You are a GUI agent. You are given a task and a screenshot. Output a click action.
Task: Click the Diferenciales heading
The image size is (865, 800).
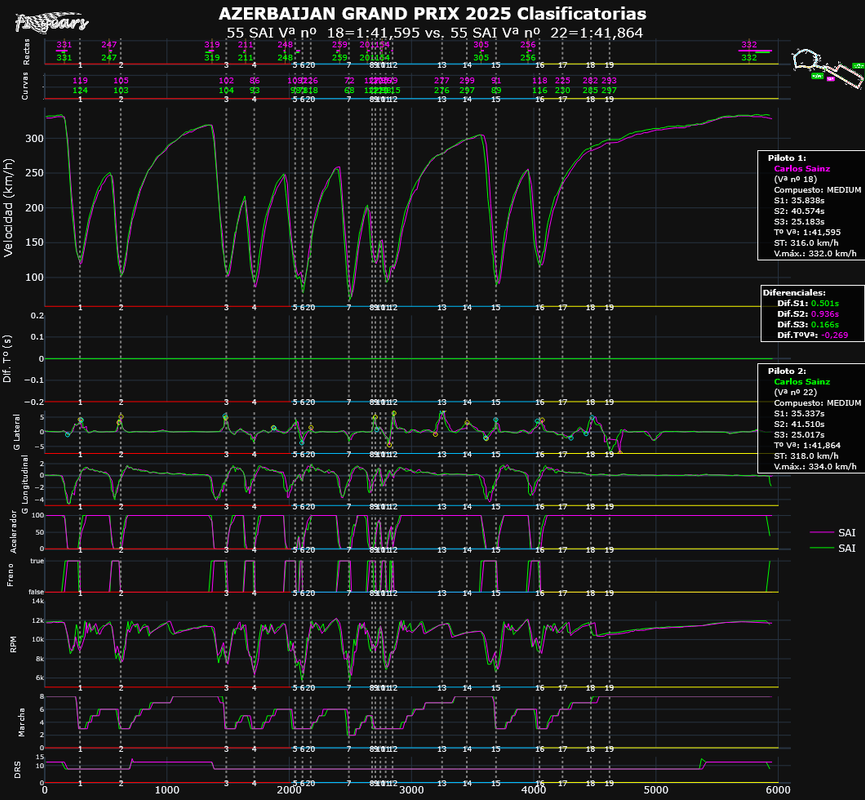[x=794, y=293]
